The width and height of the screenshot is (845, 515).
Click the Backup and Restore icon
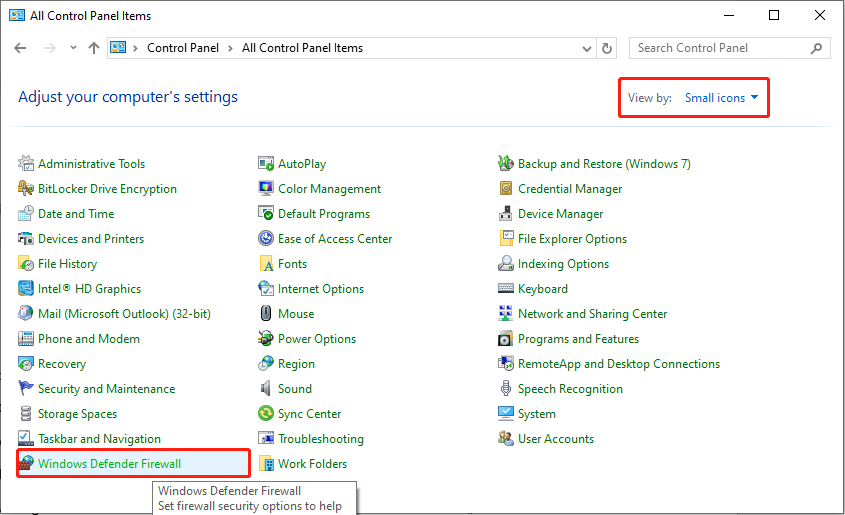[505, 163]
